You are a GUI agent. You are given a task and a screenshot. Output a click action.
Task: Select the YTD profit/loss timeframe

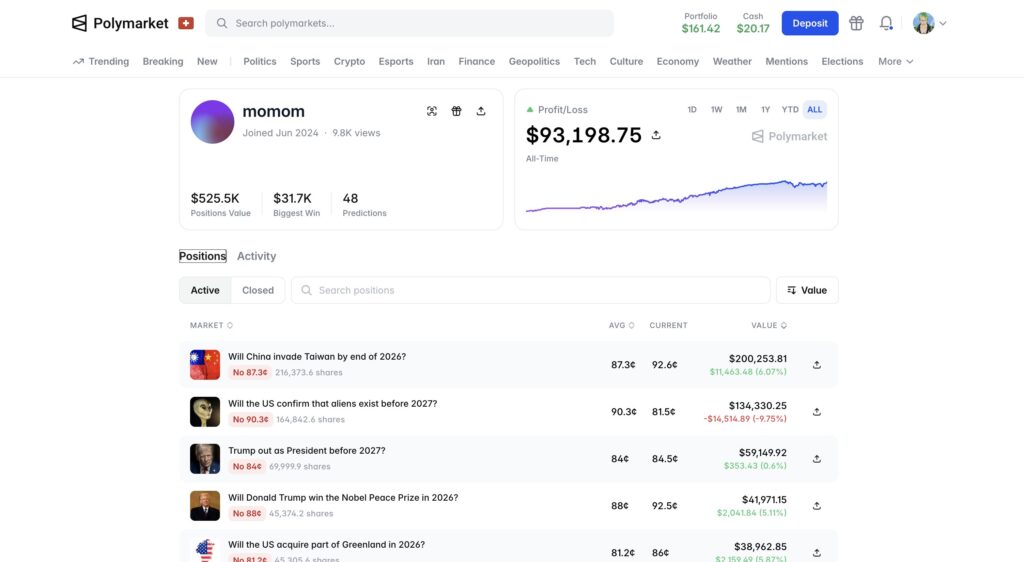tap(790, 110)
